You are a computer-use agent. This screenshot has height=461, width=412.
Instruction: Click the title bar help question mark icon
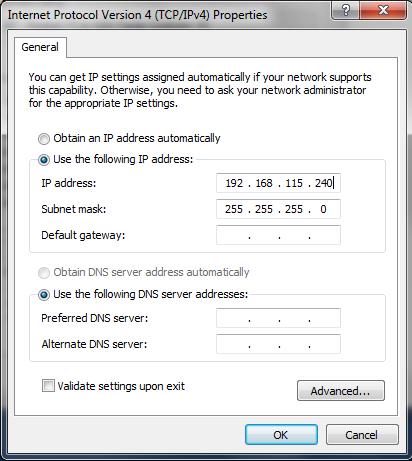[x=346, y=10]
